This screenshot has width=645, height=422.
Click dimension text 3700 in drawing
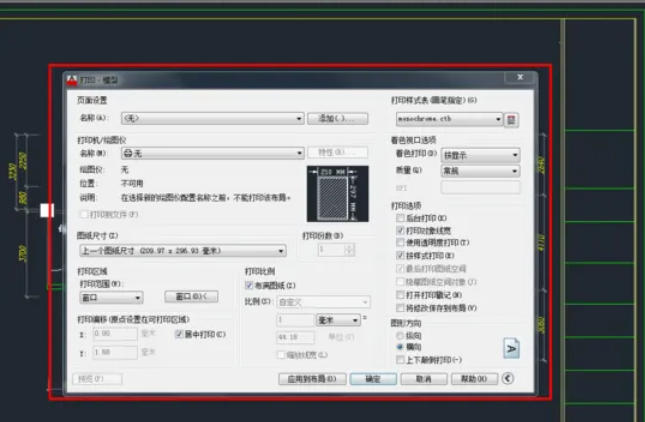23,253
